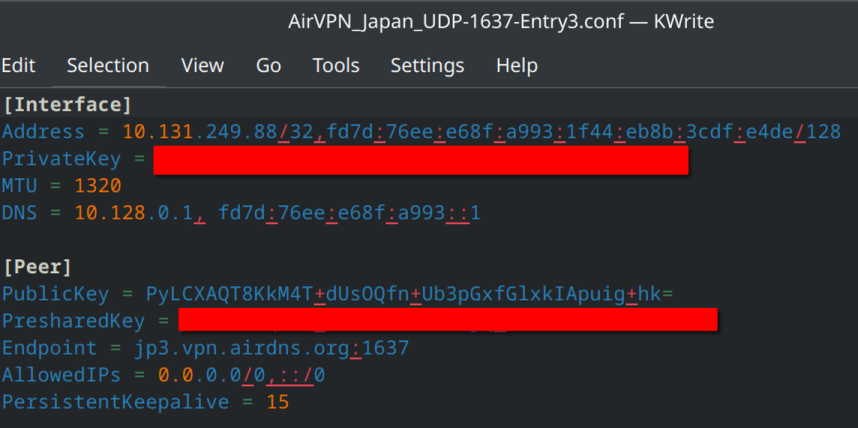Click the PersistentKeepalive key name
Screen dimensions: 858x428
point(115,402)
